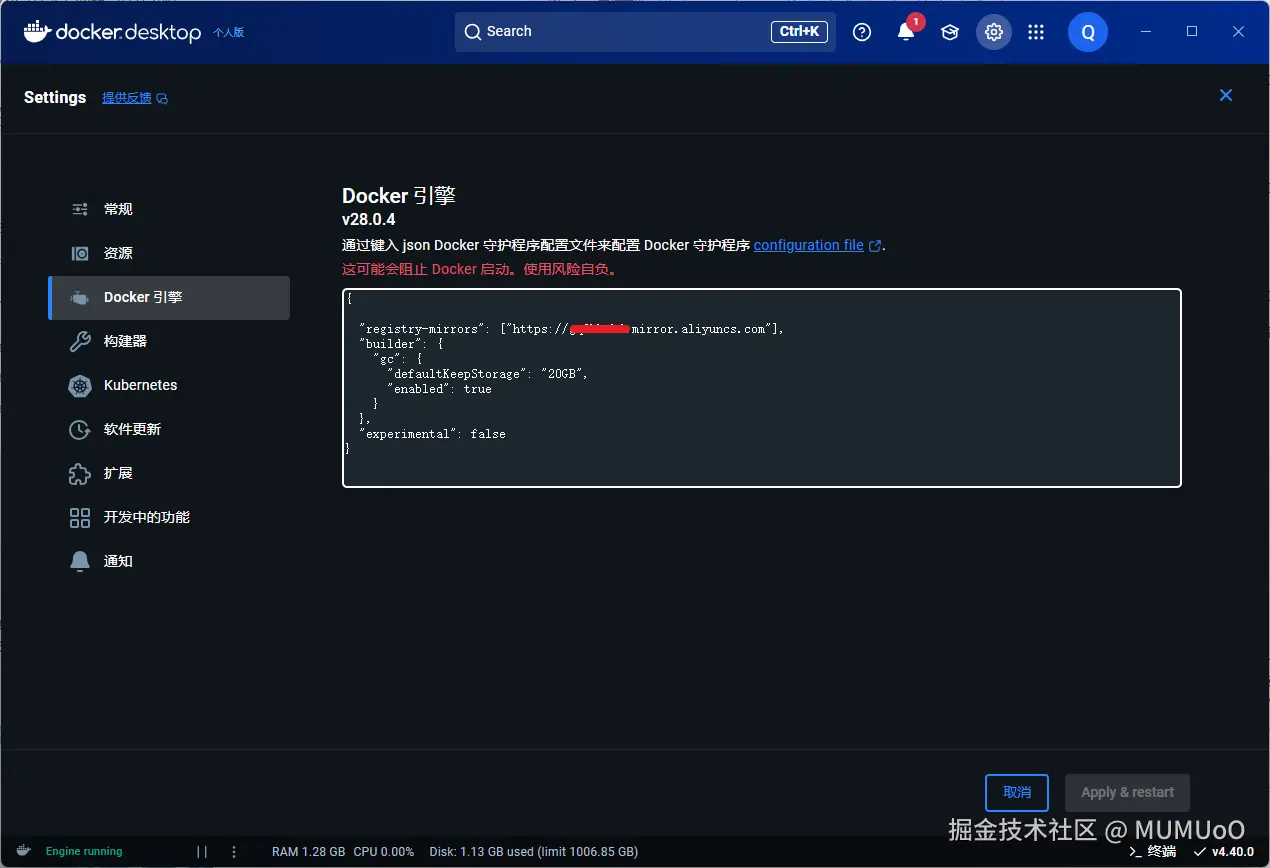
Task: Click the 常规 sliders icon
Action: pyautogui.click(x=80, y=209)
